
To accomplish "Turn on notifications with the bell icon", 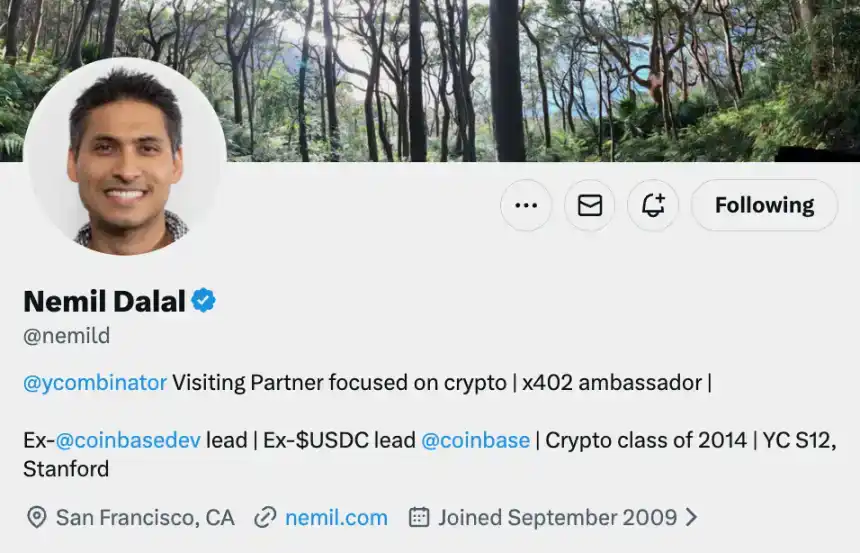I will 653,205.
